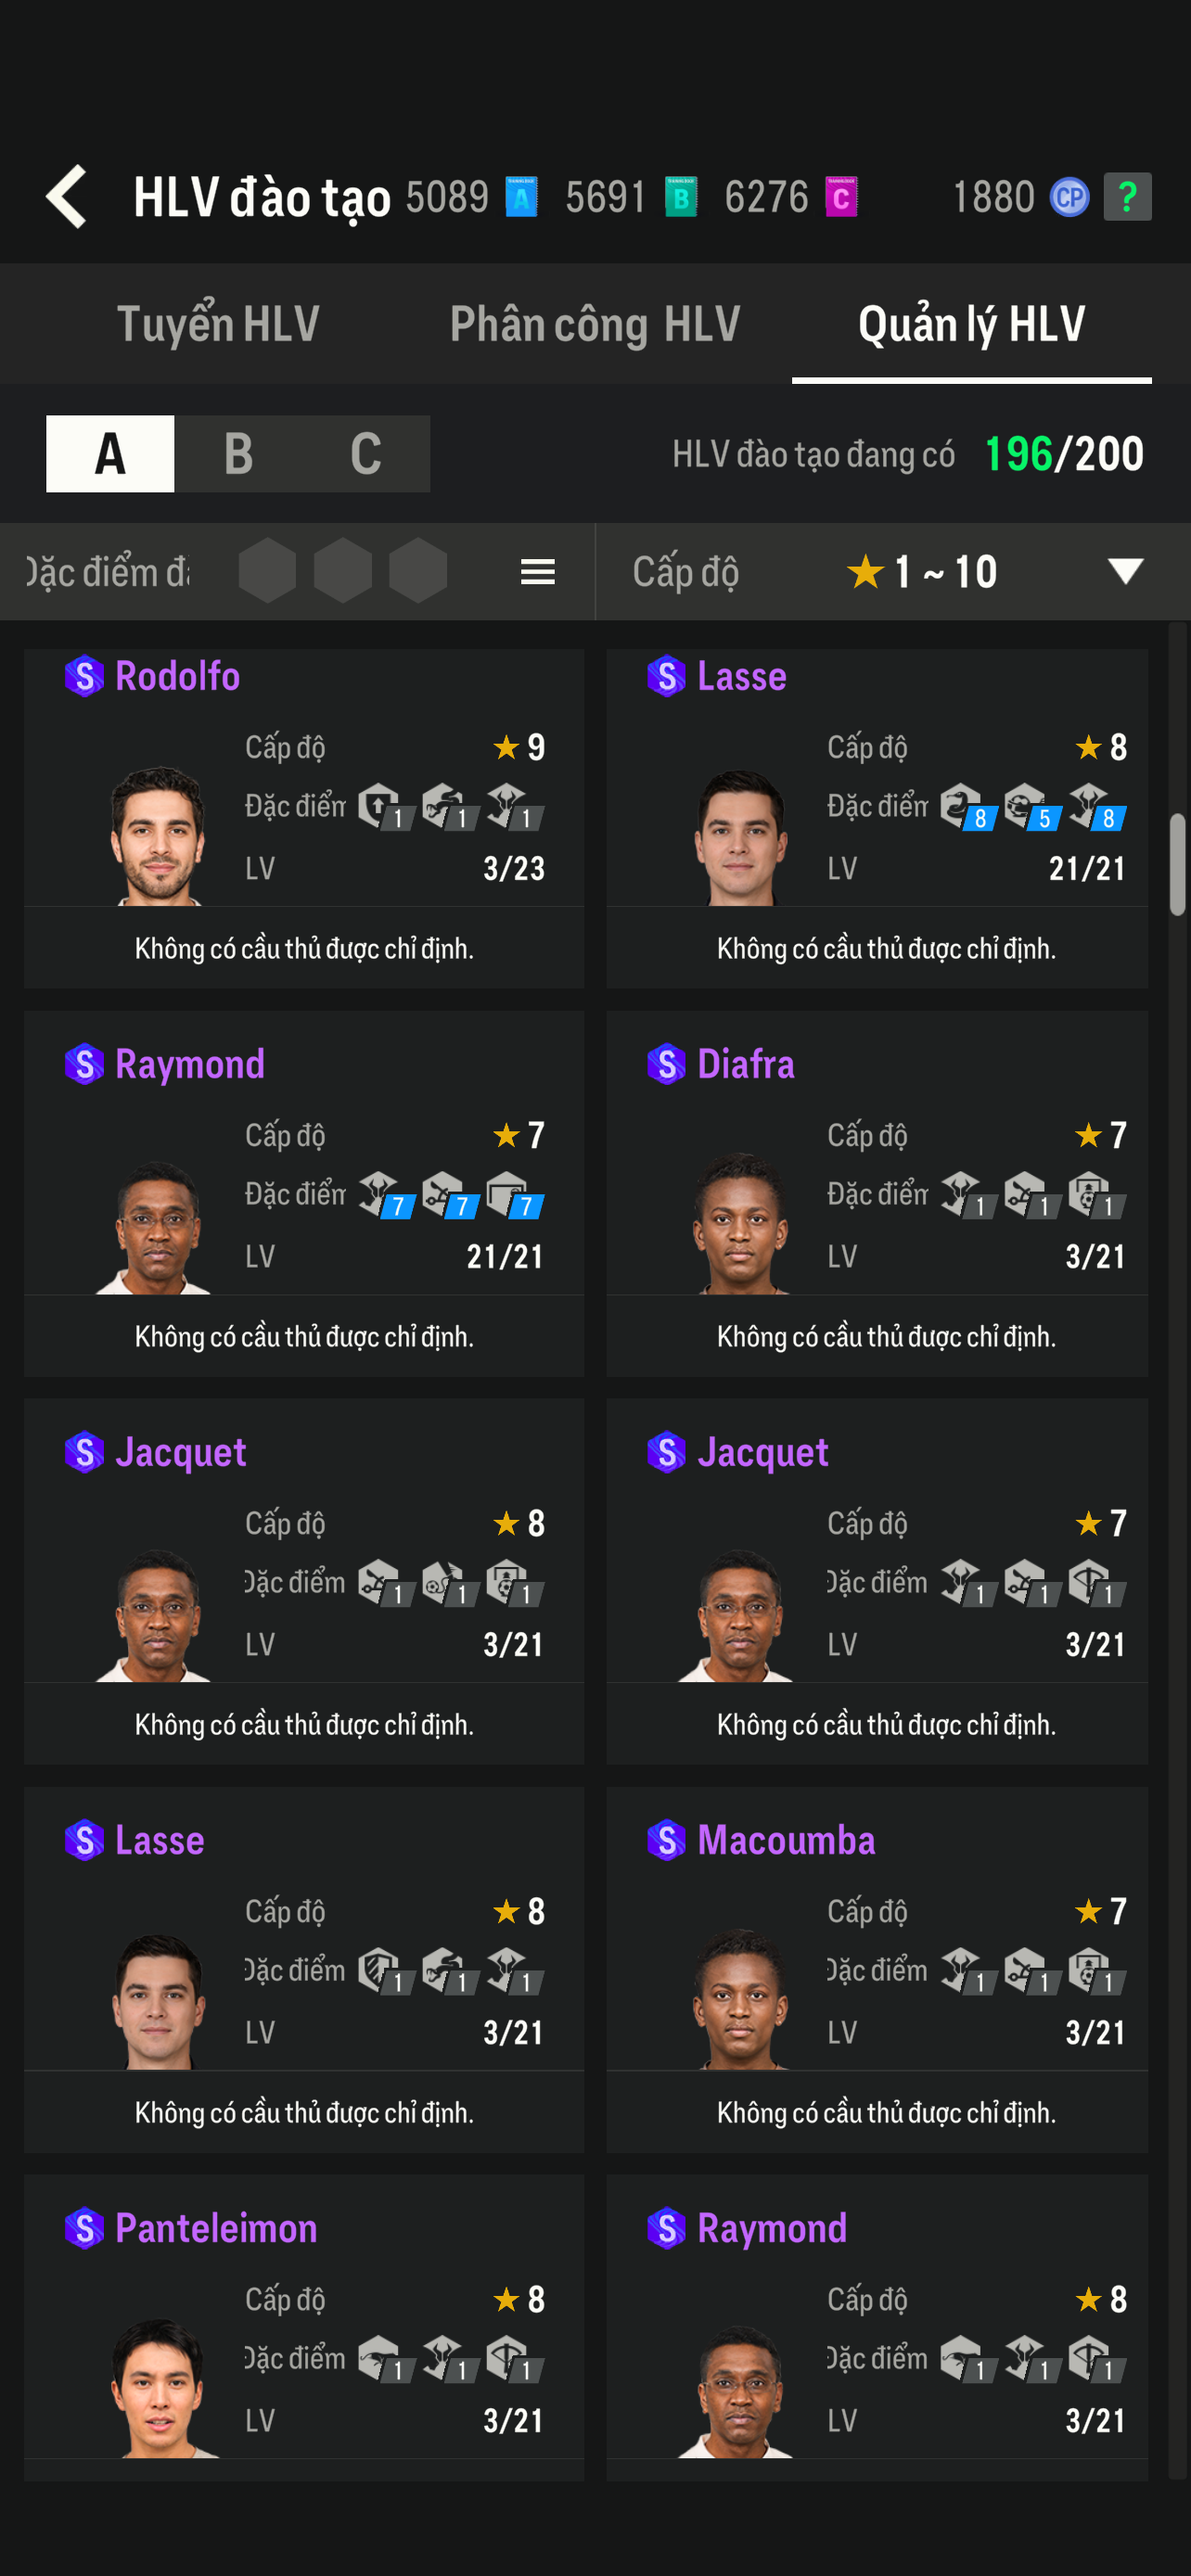Select Diafra coach name

click(745, 1064)
